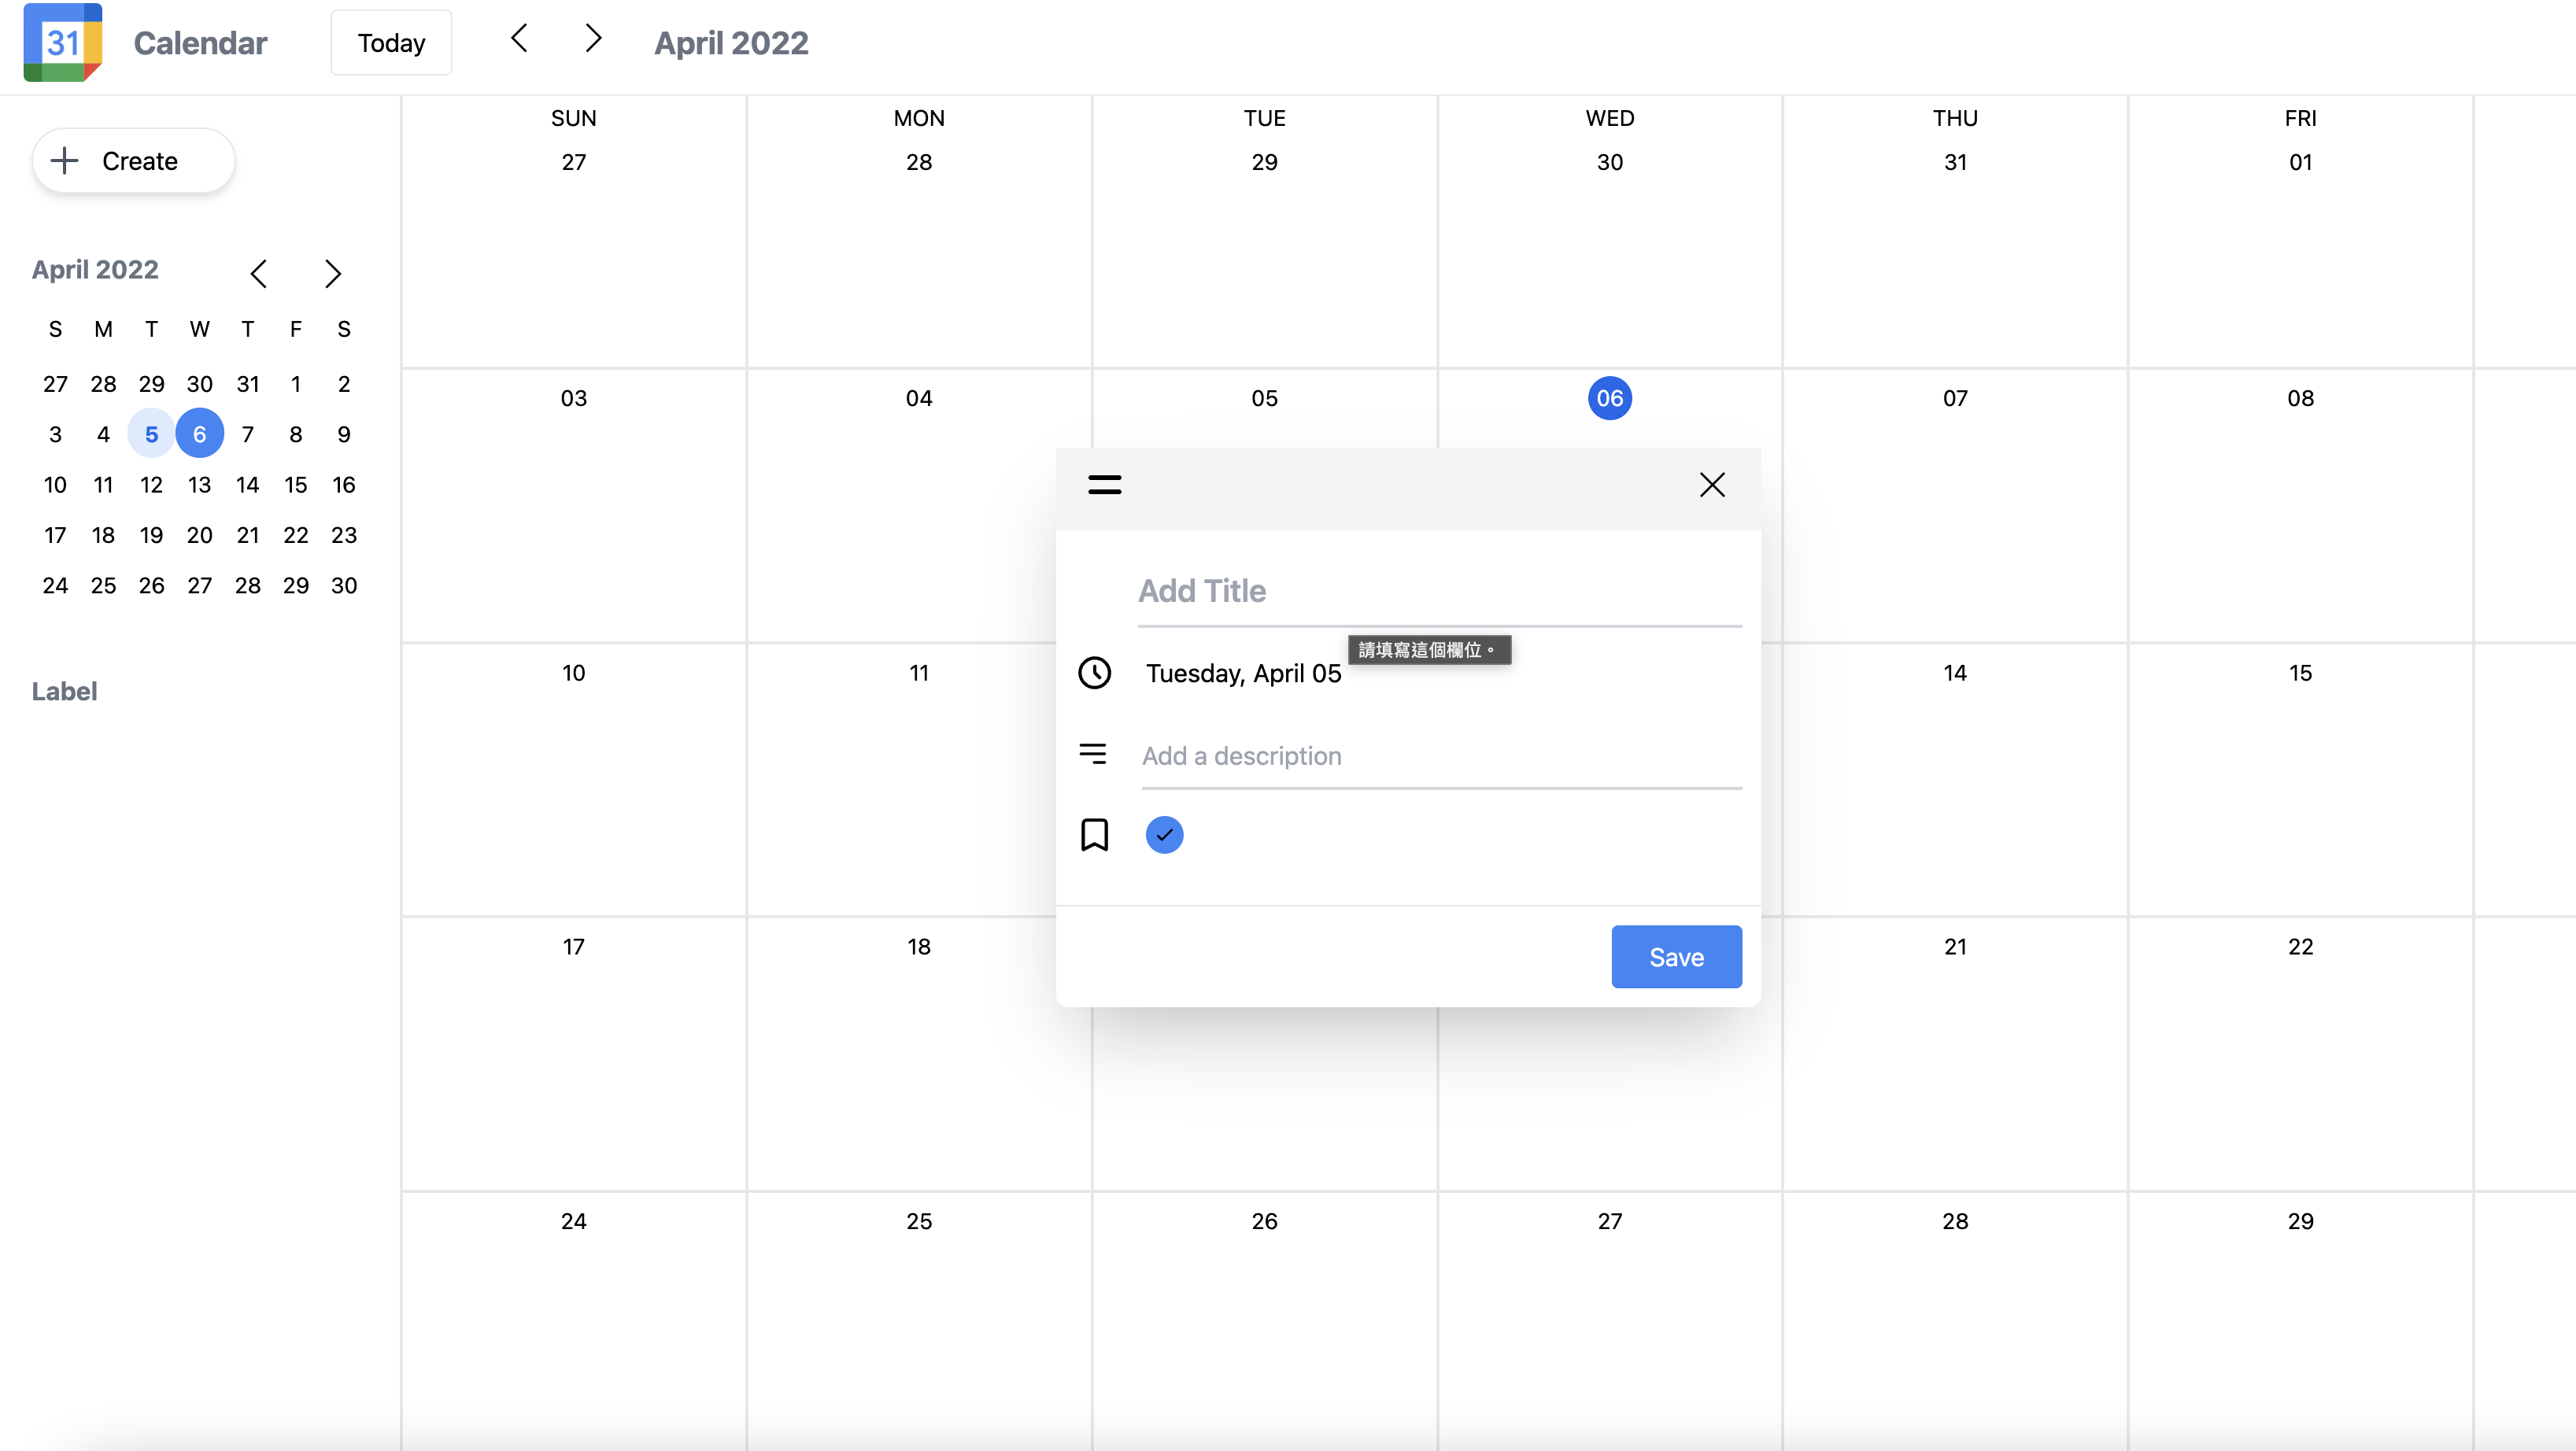Select March 31 under THU column

[x=1955, y=162]
